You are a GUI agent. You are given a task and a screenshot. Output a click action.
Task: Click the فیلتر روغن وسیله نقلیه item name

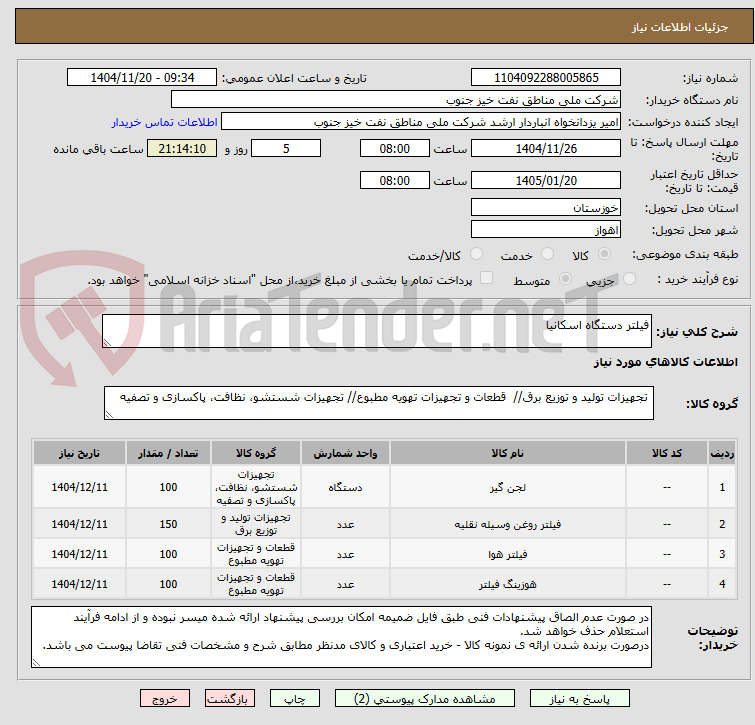pos(508,524)
